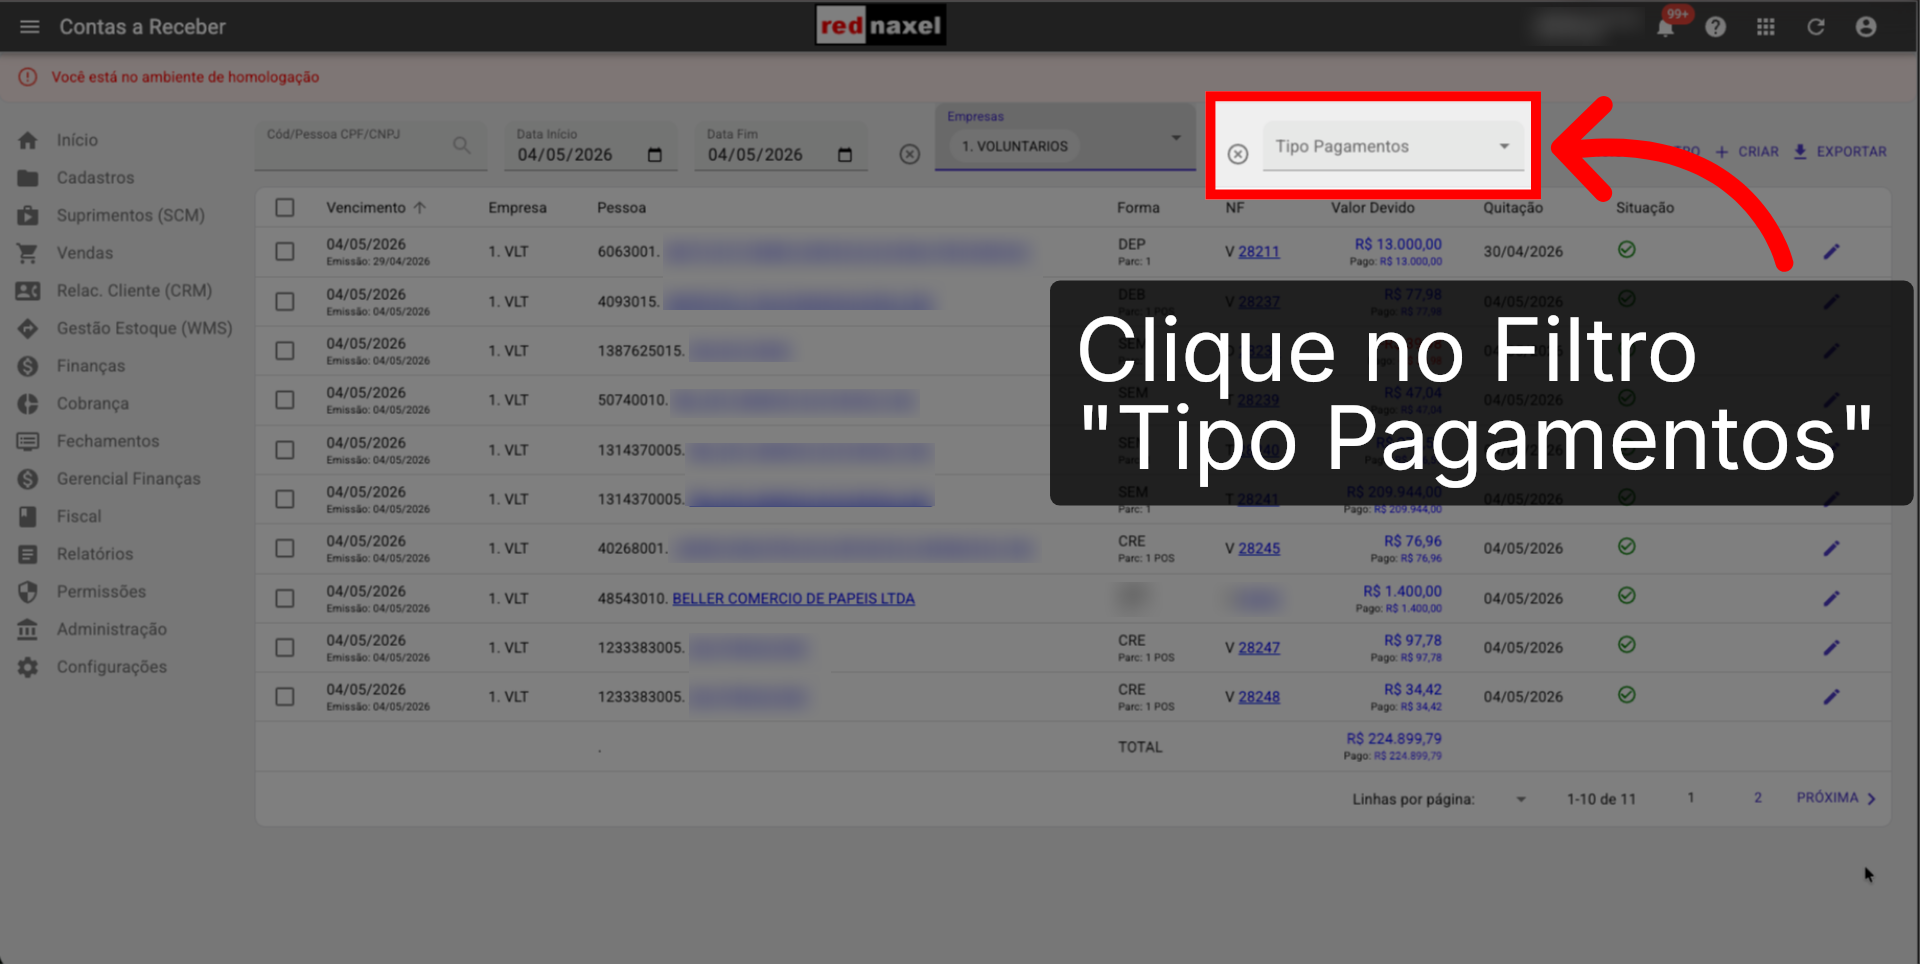Image resolution: width=1920 pixels, height=964 pixels.
Task: Open the Data Início calendar picker
Action: (655, 155)
